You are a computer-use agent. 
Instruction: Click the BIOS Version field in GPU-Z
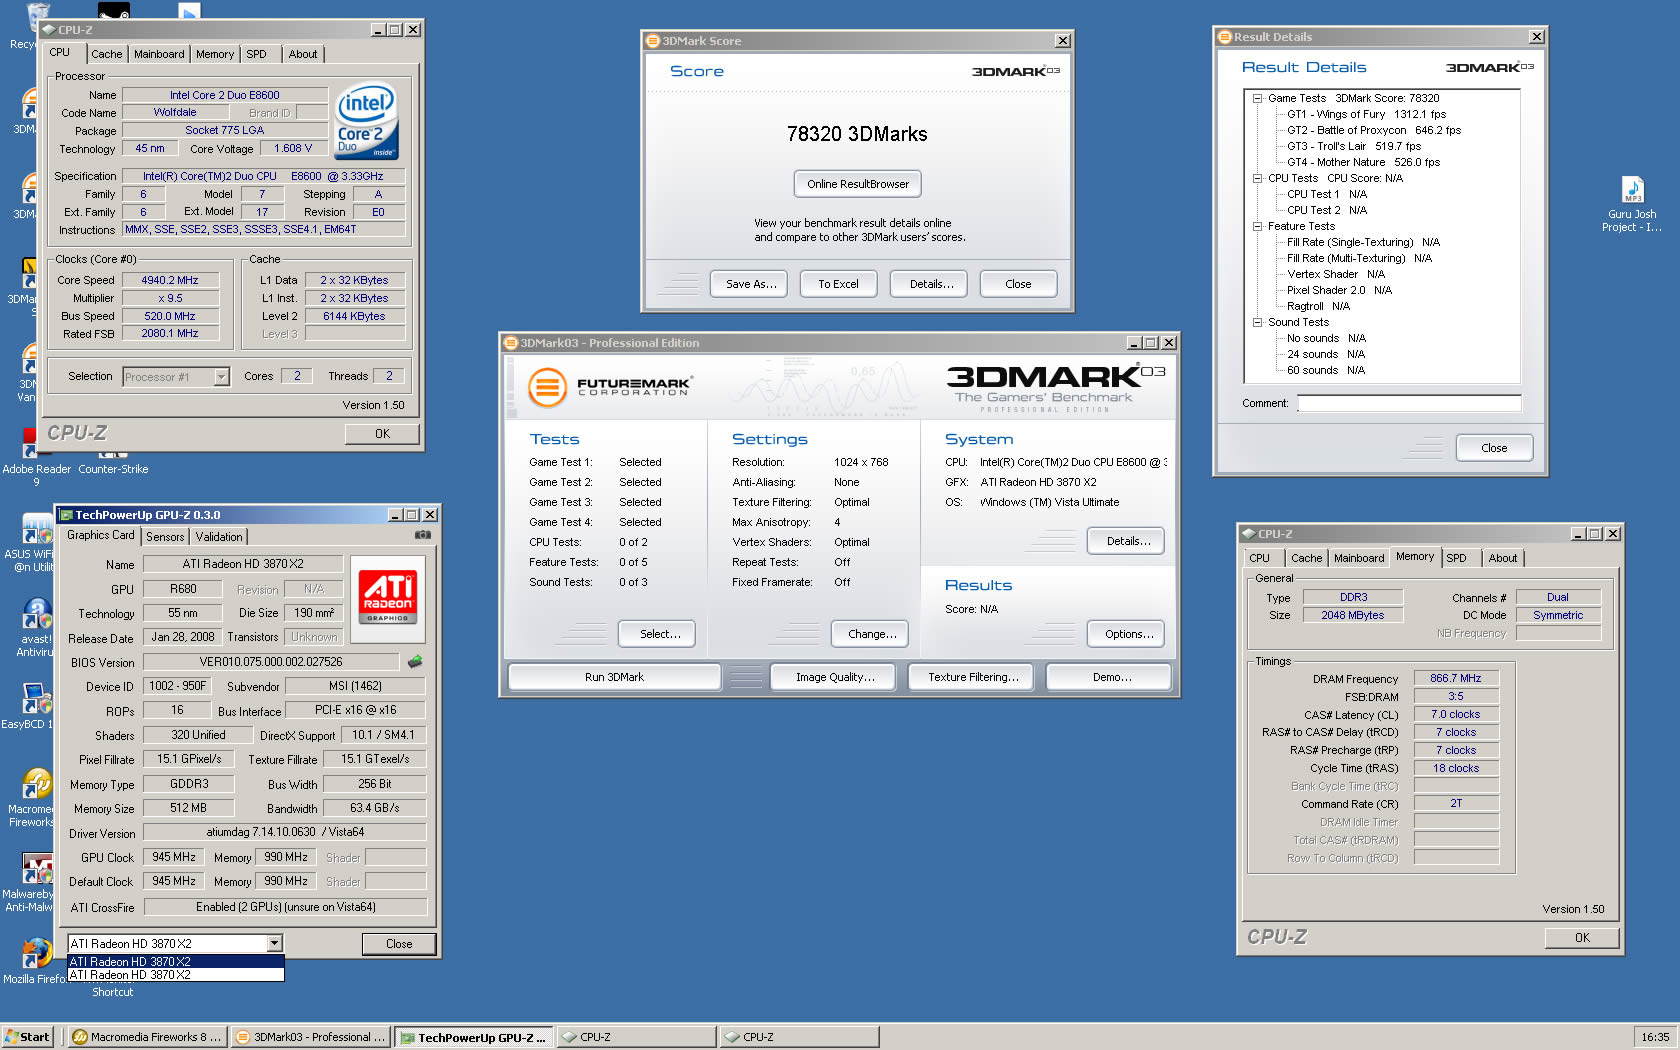[x=271, y=662]
